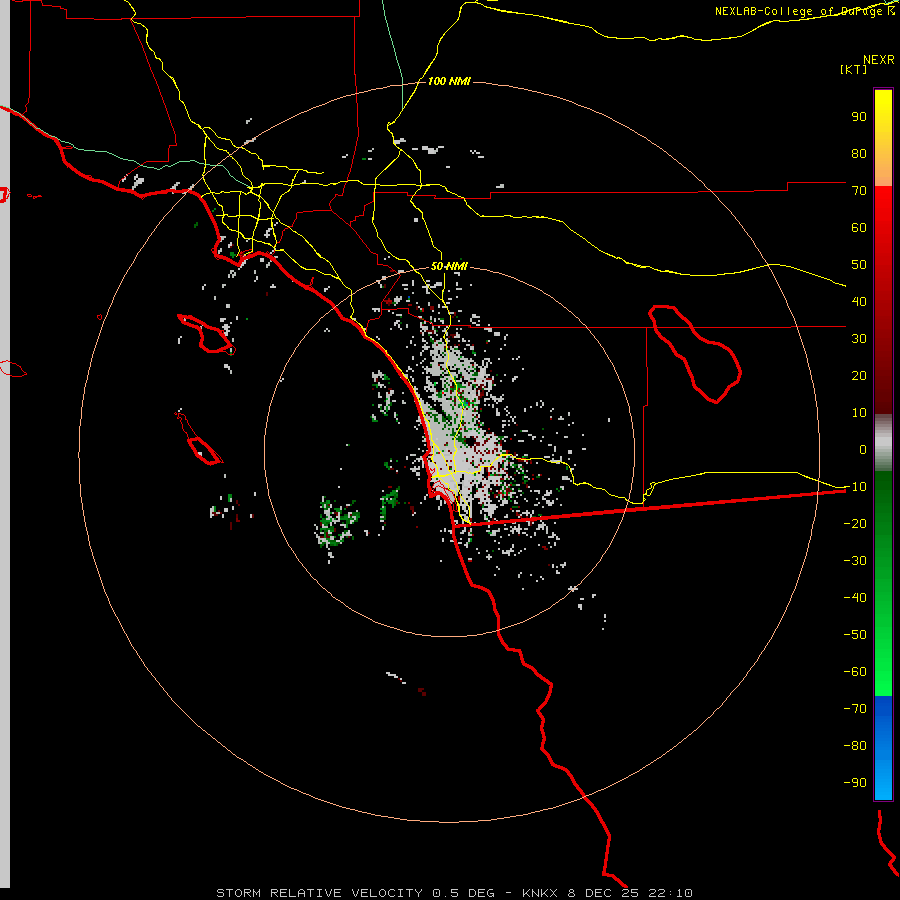Click the "STORM RELATIVE VELOCITY" footer title

tap(319, 893)
